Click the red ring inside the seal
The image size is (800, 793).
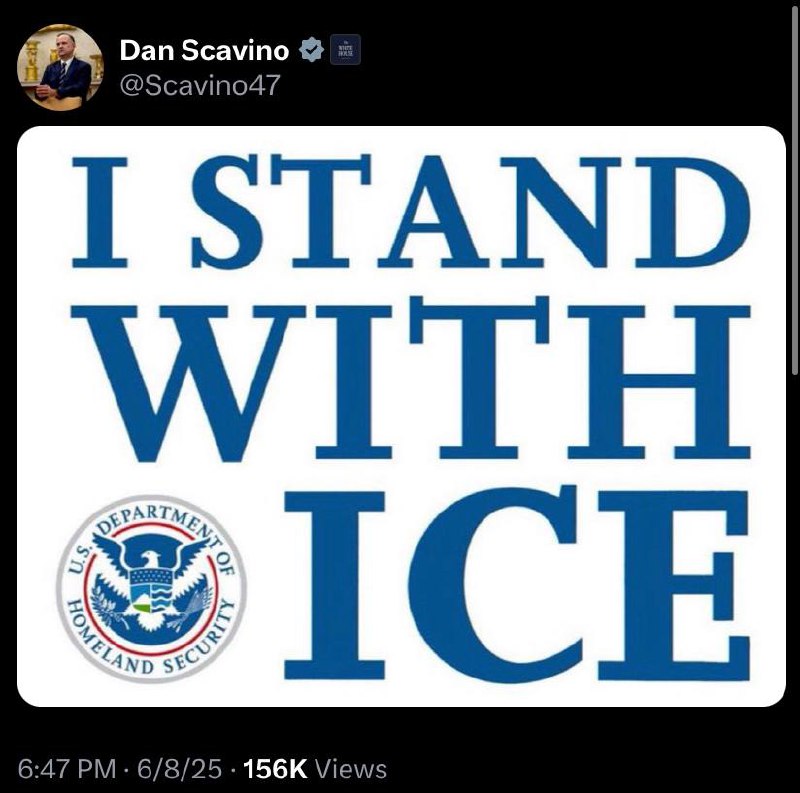click(x=85, y=587)
